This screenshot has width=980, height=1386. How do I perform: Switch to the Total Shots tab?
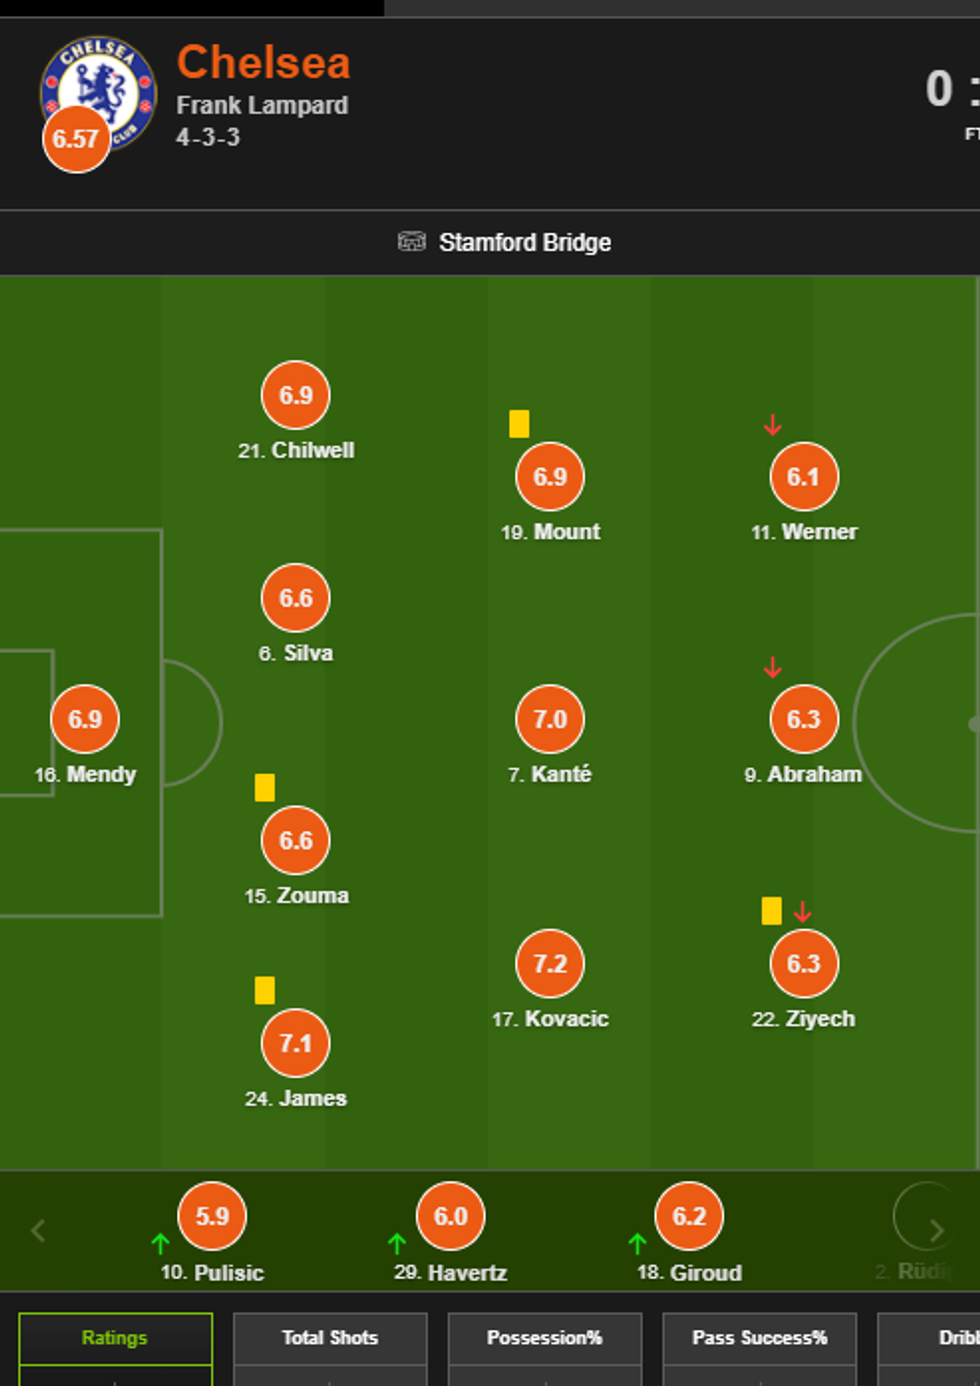pos(330,1338)
